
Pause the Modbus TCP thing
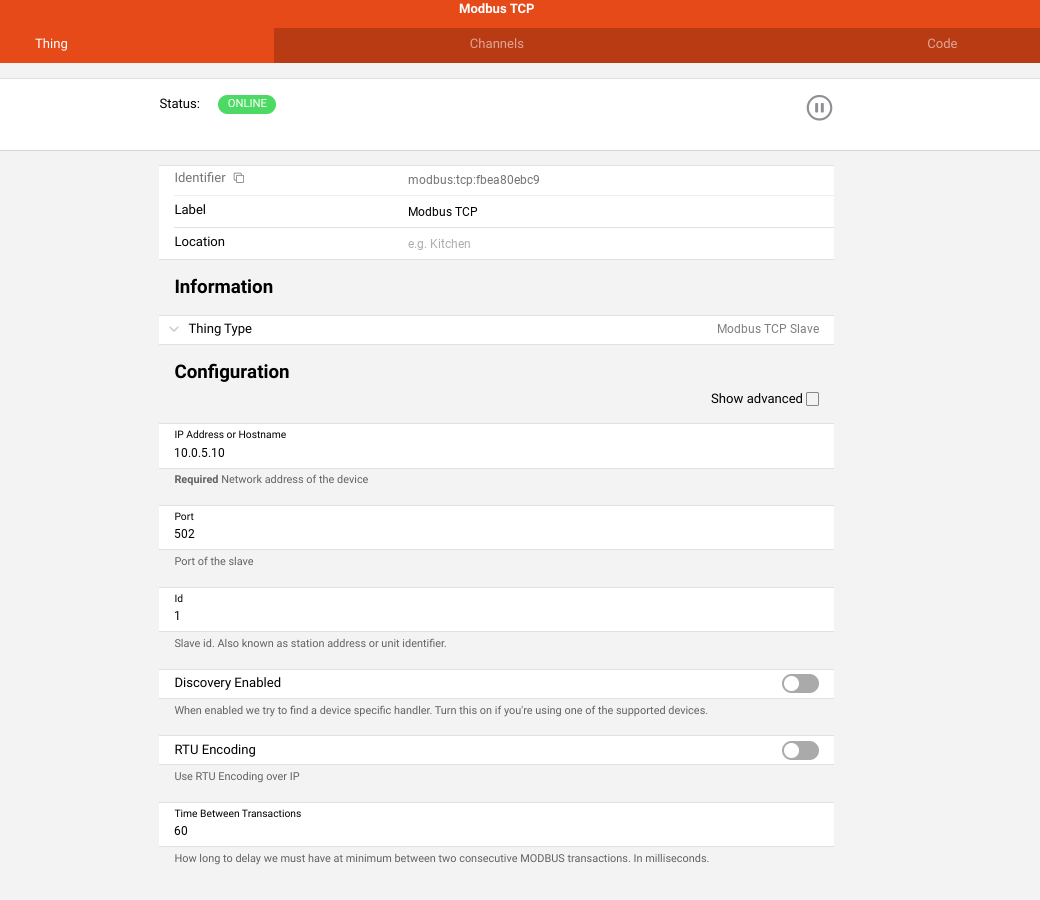pos(819,108)
